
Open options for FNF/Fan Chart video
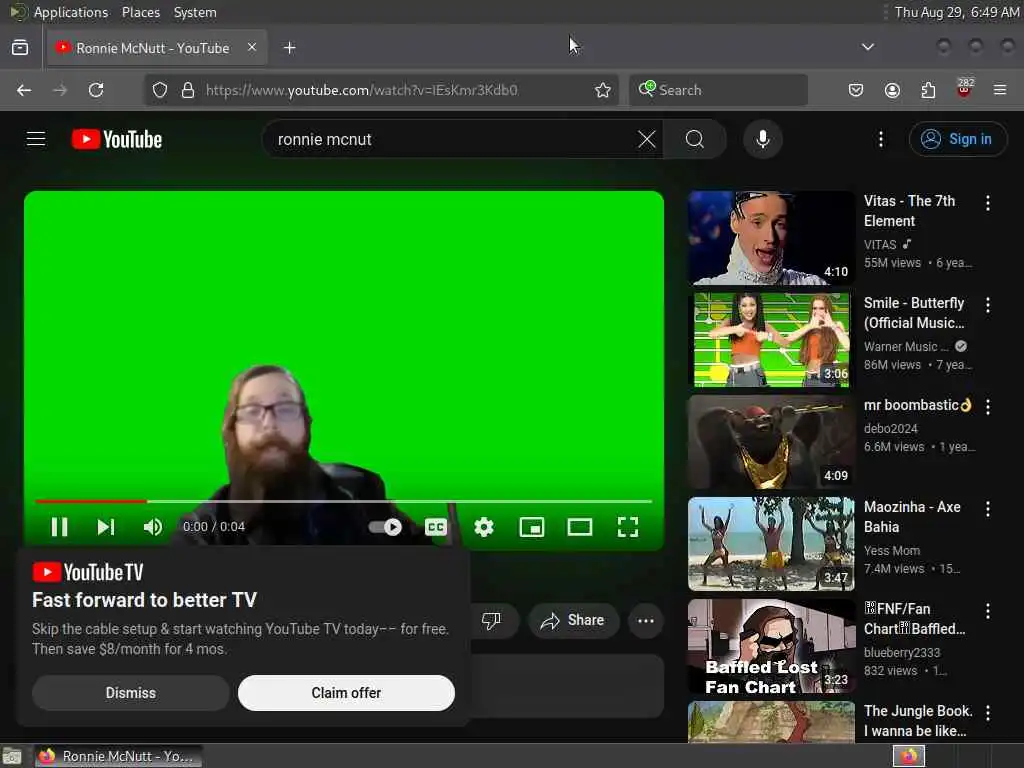point(988,611)
